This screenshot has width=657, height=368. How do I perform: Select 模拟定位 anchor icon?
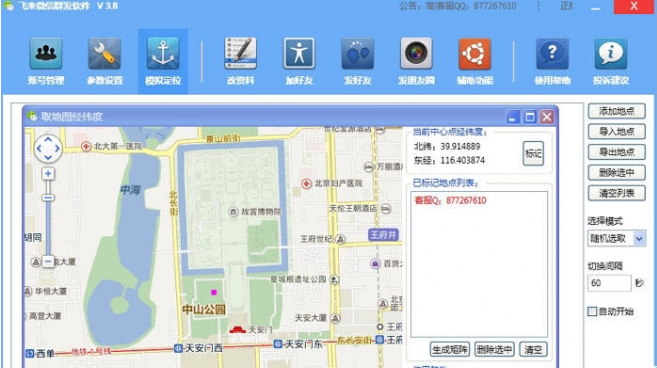click(163, 53)
